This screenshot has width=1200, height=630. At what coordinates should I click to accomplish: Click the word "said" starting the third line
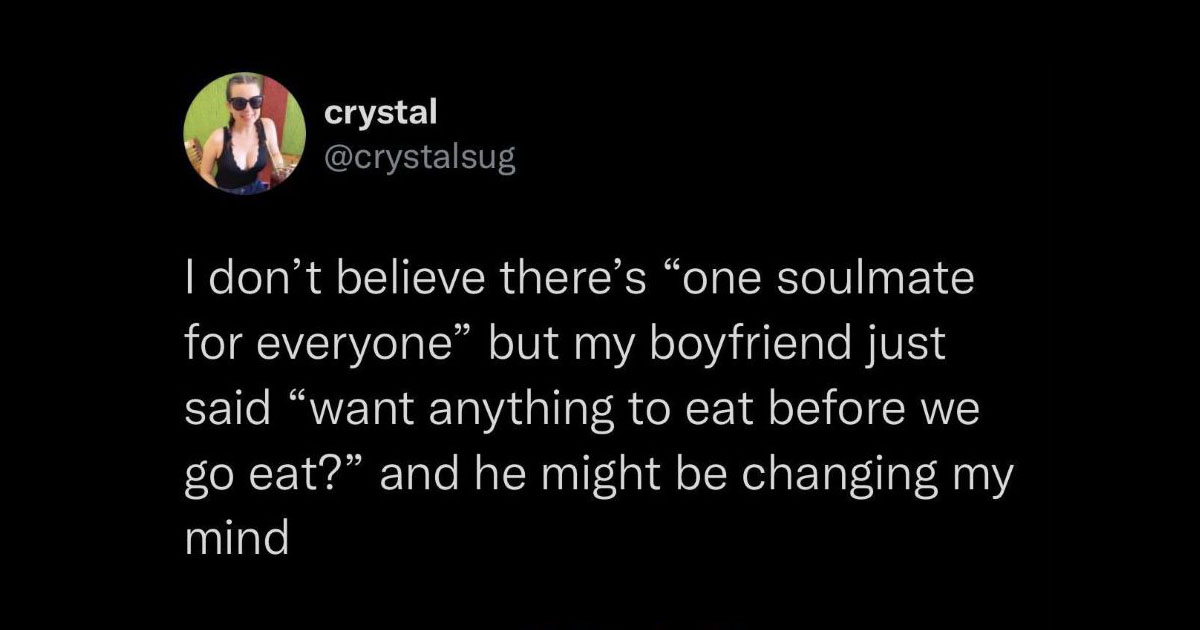tap(220, 409)
